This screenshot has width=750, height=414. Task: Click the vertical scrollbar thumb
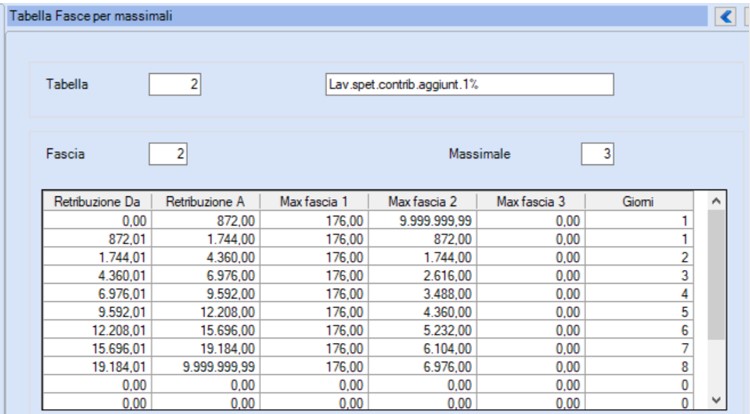(x=716, y=275)
